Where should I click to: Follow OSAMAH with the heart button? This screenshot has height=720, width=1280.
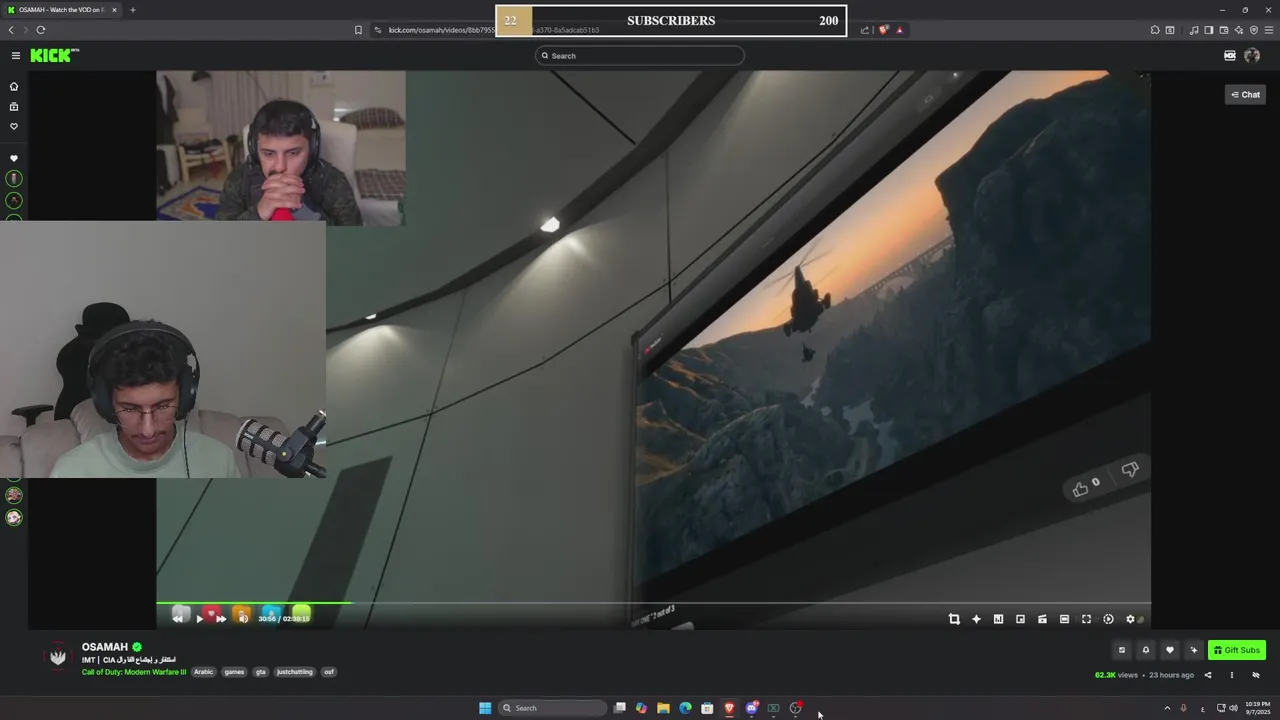1170,650
